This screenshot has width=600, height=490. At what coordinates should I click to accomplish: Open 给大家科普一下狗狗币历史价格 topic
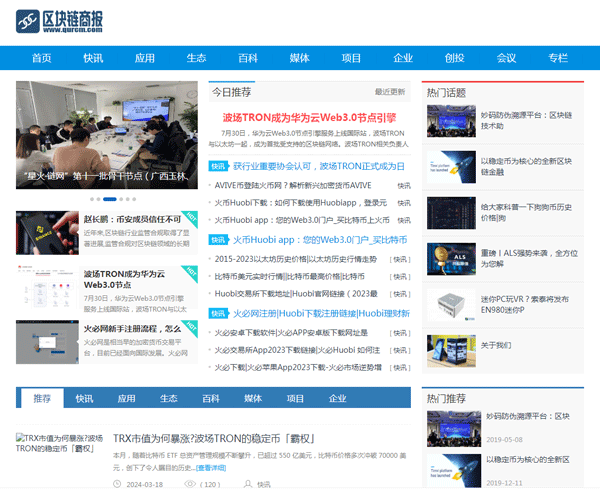coord(527,212)
